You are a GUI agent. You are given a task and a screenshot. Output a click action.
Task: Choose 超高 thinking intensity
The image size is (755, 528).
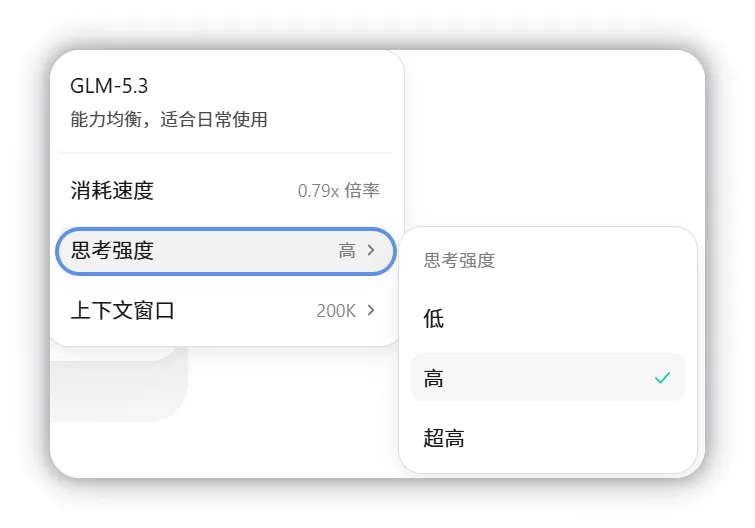(547, 438)
